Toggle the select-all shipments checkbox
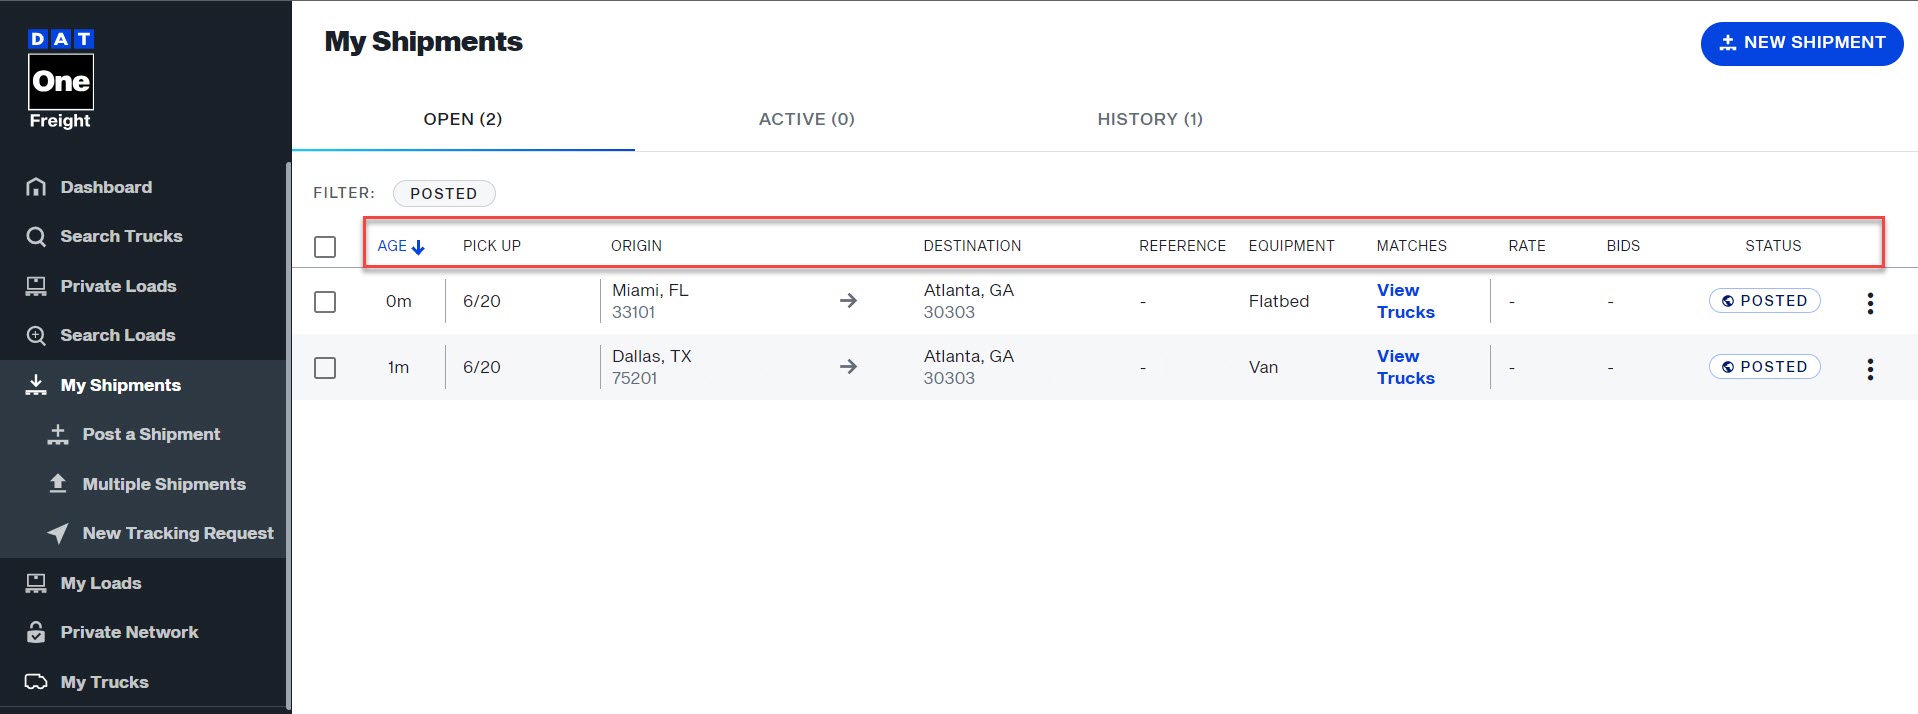Viewport: 1918px width, 714px height. pyautogui.click(x=325, y=246)
